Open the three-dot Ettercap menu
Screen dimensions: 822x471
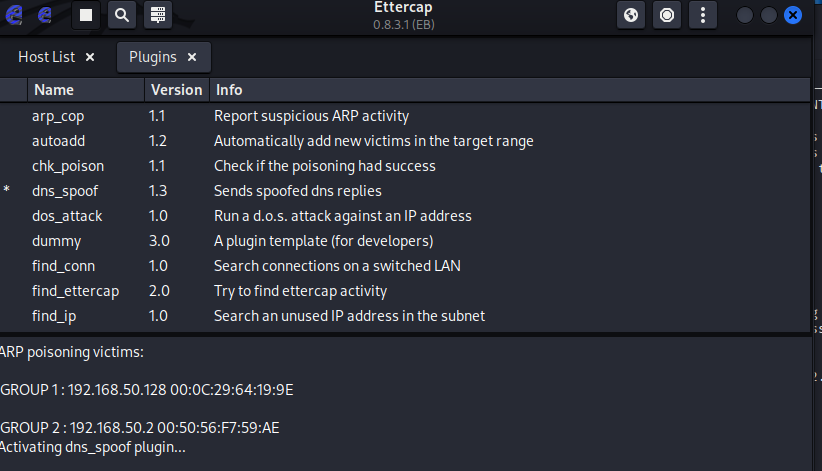pos(703,15)
